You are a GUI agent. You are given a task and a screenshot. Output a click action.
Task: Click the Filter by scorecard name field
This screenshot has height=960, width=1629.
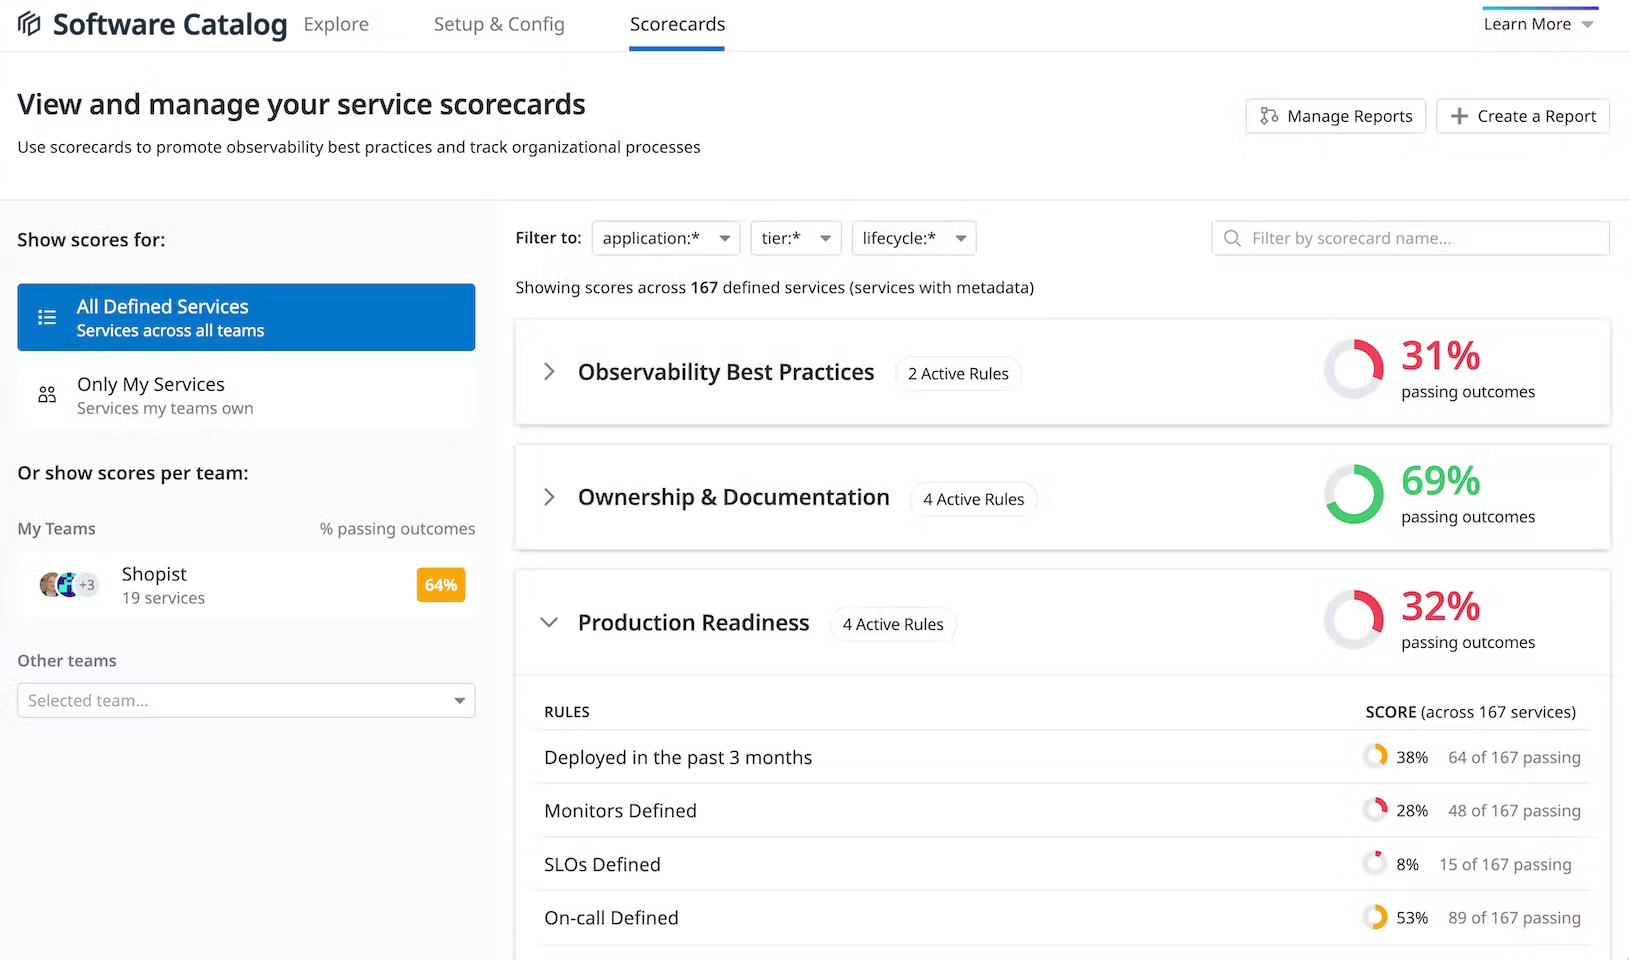pyautogui.click(x=1411, y=238)
